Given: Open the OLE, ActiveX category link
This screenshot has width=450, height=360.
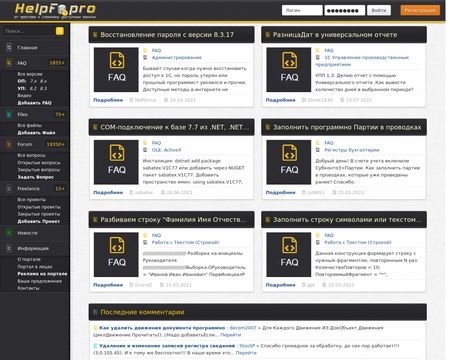Looking at the screenshot, I should (x=166, y=150).
